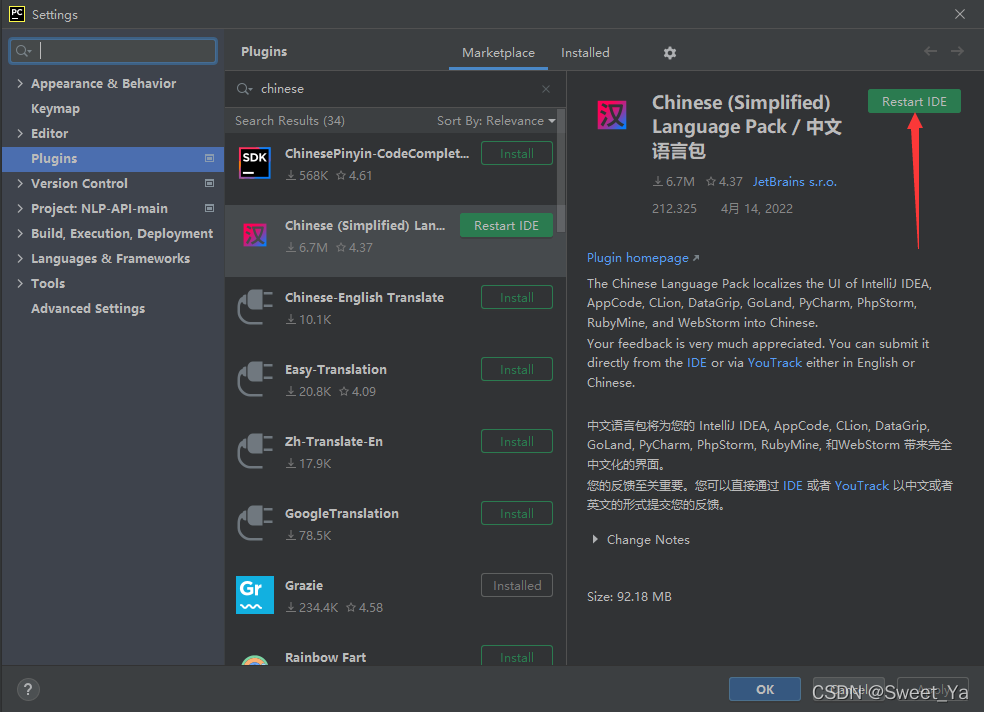Viewport: 984px width, 712px height.
Task: Click Restart IDE in plugin list
Action: (506, 226)
